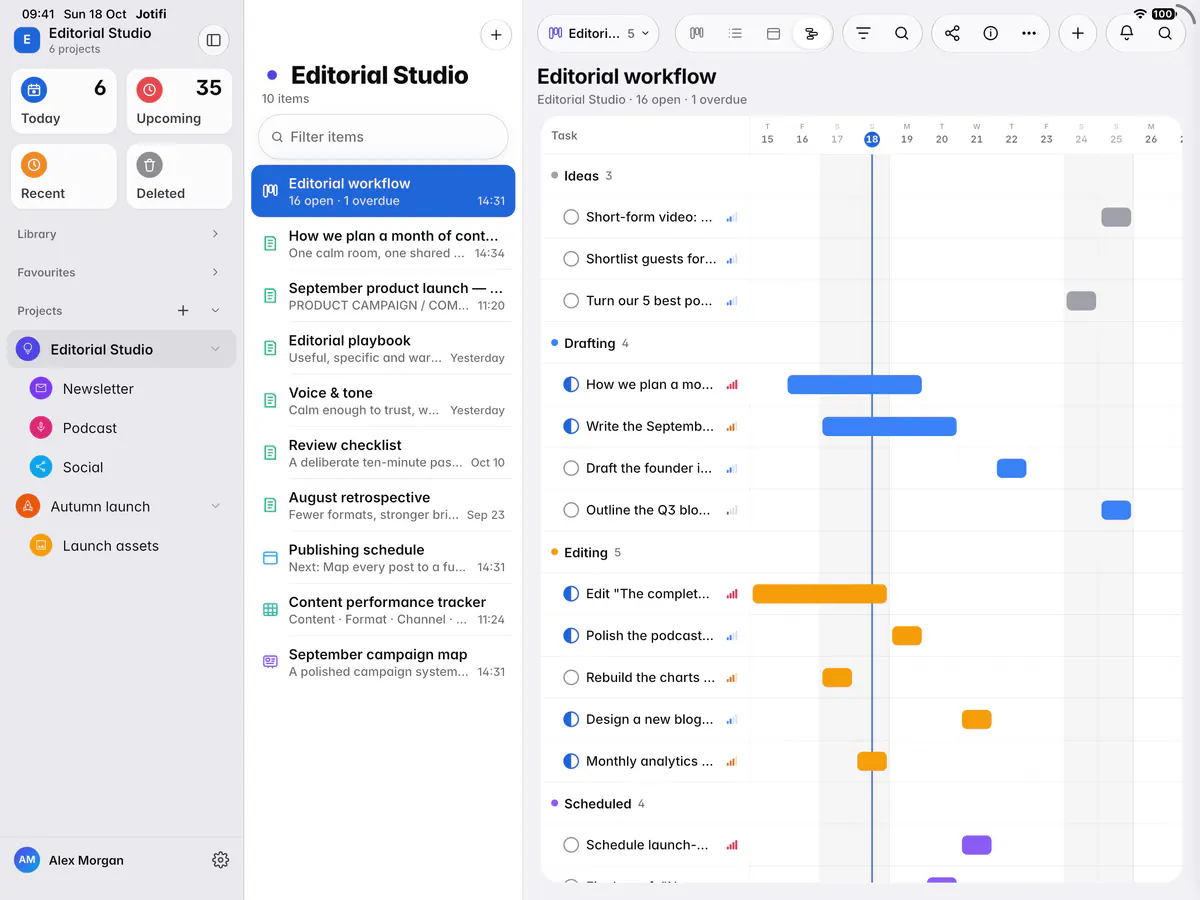Viewport: 1200px width, 900px height.
Task: Mark 'Short-form video' task complete
Action: (571, 217)
